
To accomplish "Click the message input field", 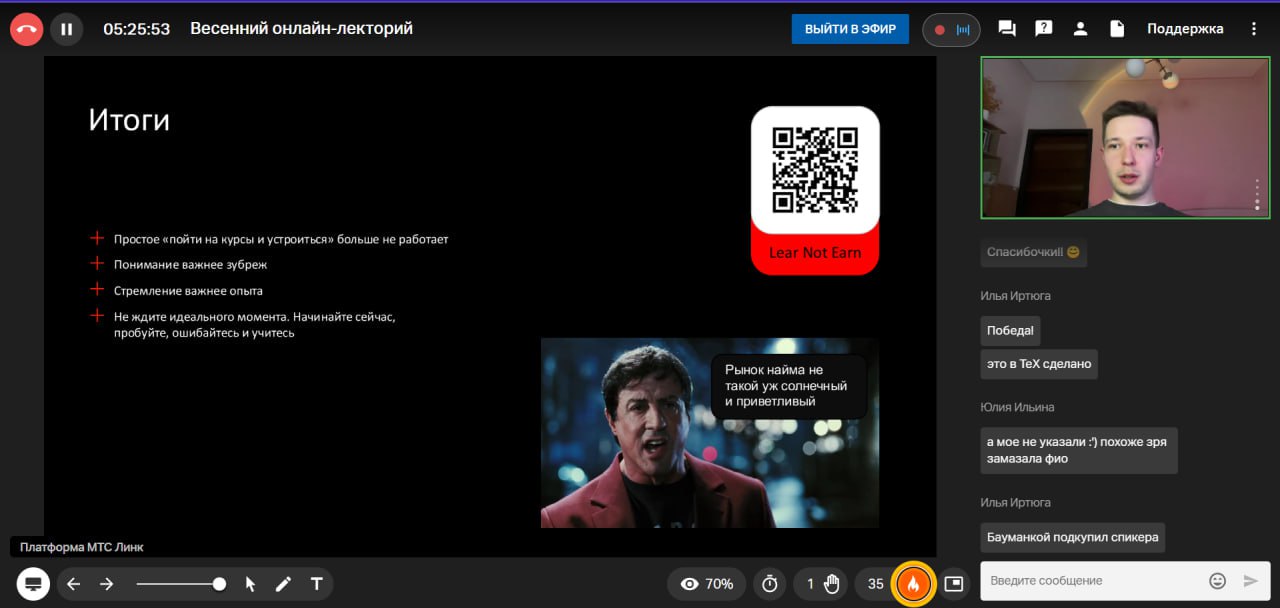I will tap(1090, 581).
